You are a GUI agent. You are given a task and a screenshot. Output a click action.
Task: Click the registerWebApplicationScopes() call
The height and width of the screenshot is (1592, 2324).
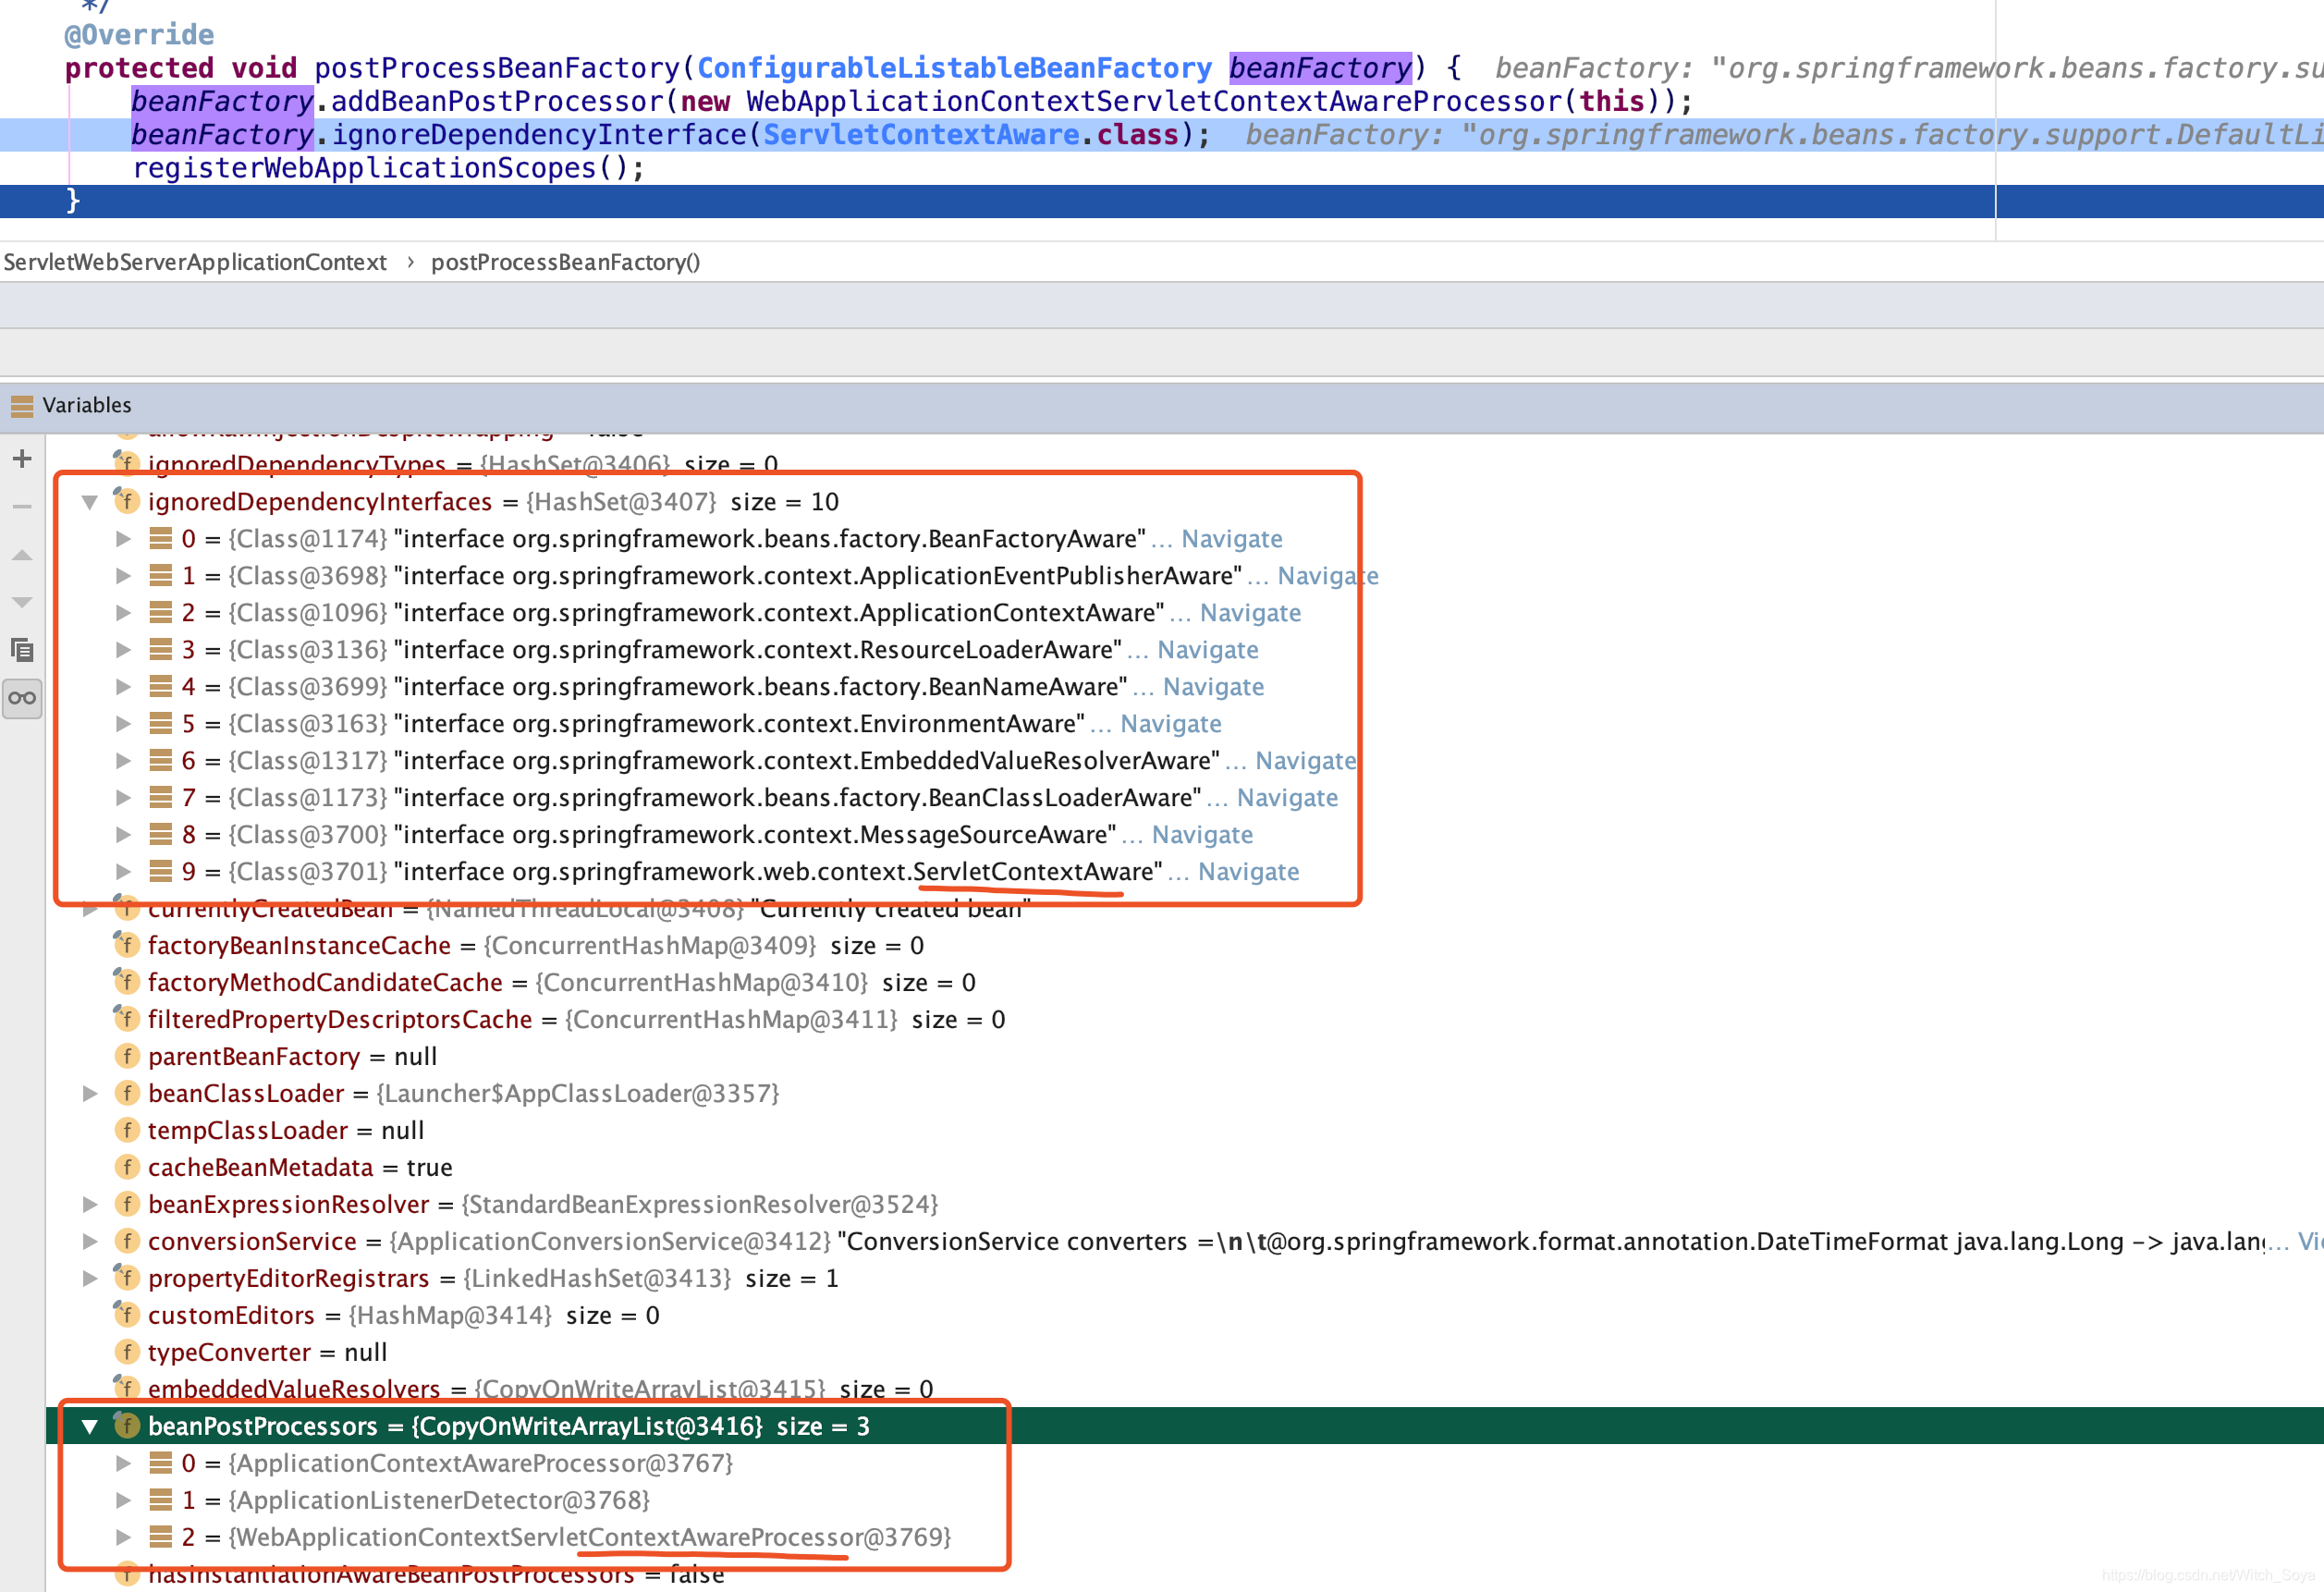pyautogui.click(x=388, y=168)
